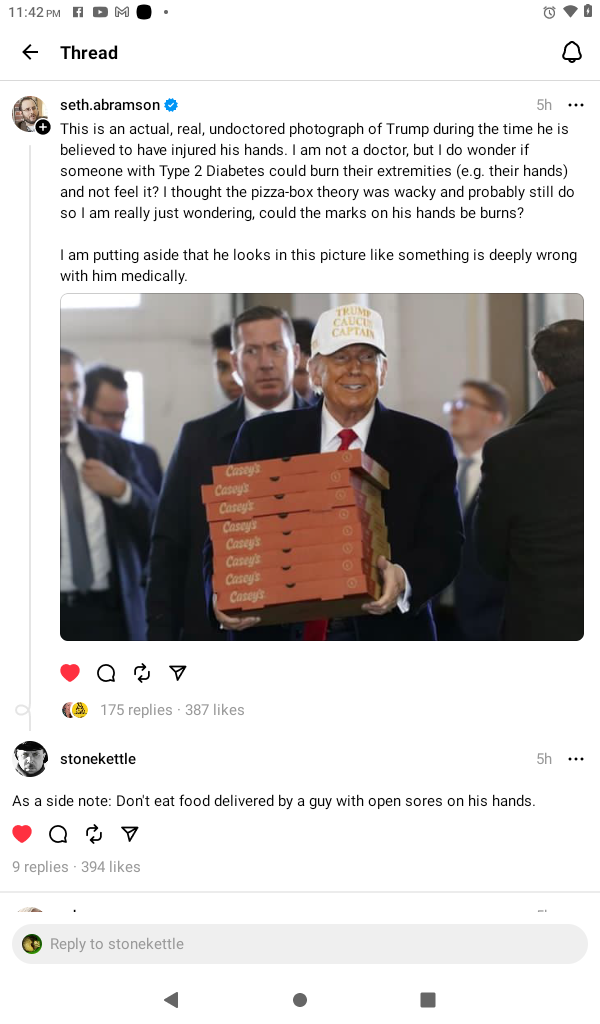
Task: Open more options for stonekettle's reply
Action: coord(575,759)
